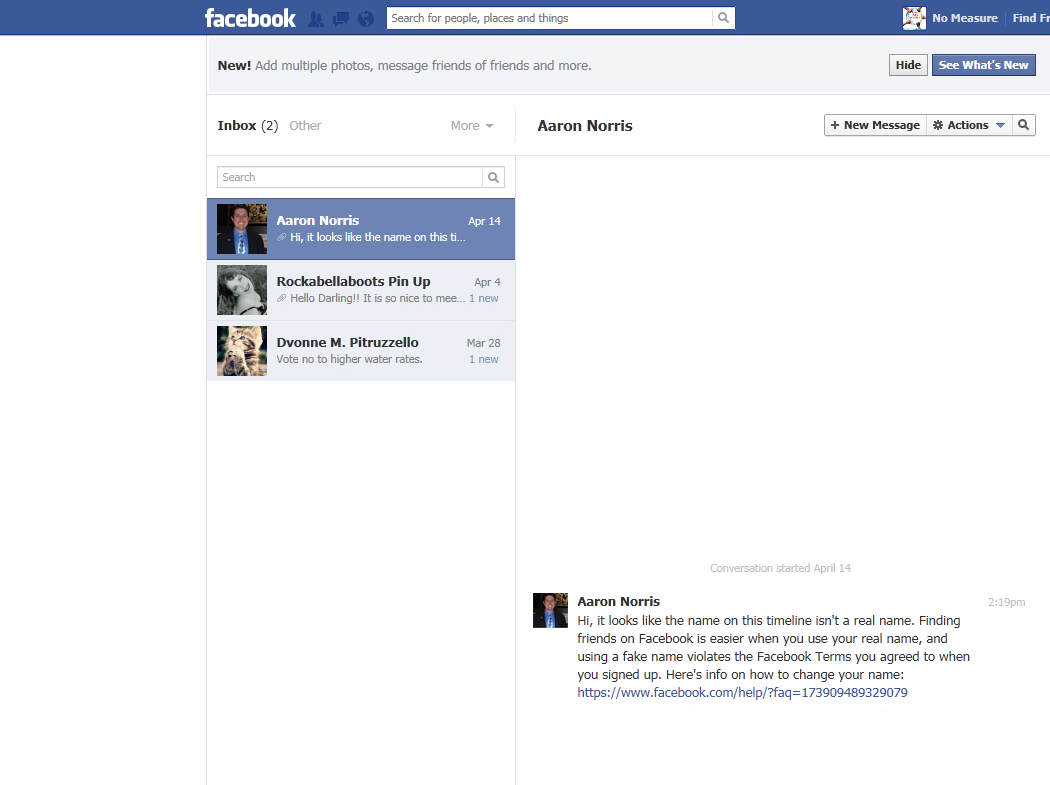Open the Actions dropdown menu
This screenshot has height=785, width=1050.
pos(967,125)
